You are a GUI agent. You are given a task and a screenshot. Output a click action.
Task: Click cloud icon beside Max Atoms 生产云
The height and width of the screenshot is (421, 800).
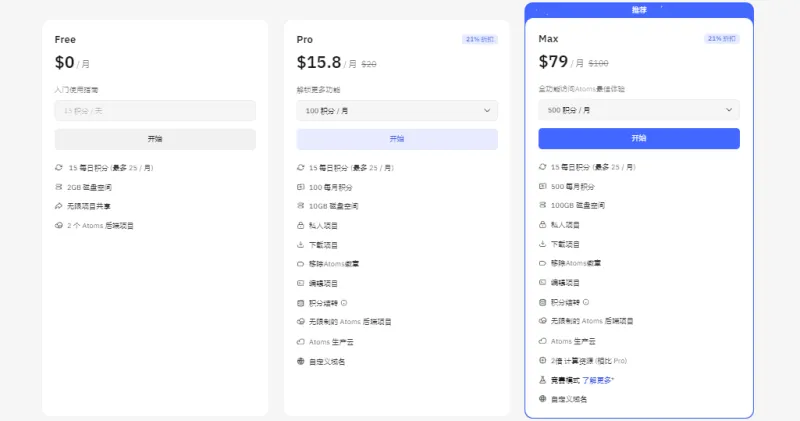542,341
